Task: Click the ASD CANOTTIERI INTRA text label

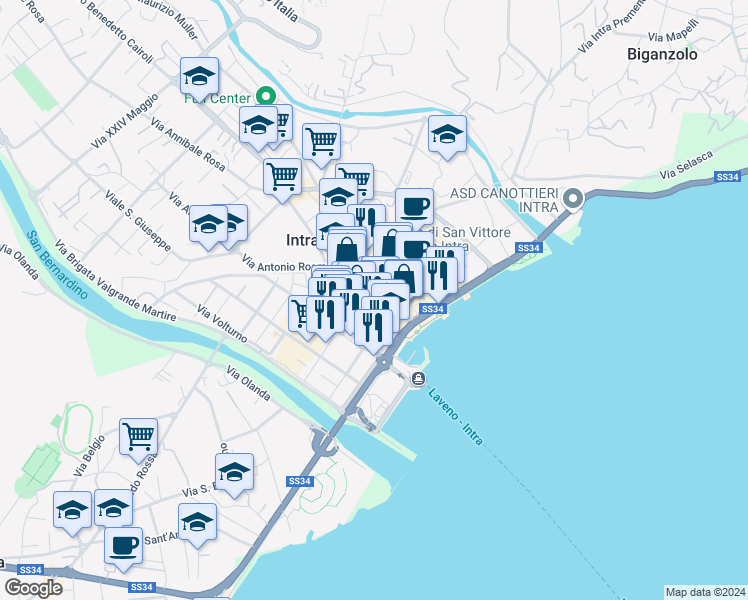Action: tap(504, 200)
